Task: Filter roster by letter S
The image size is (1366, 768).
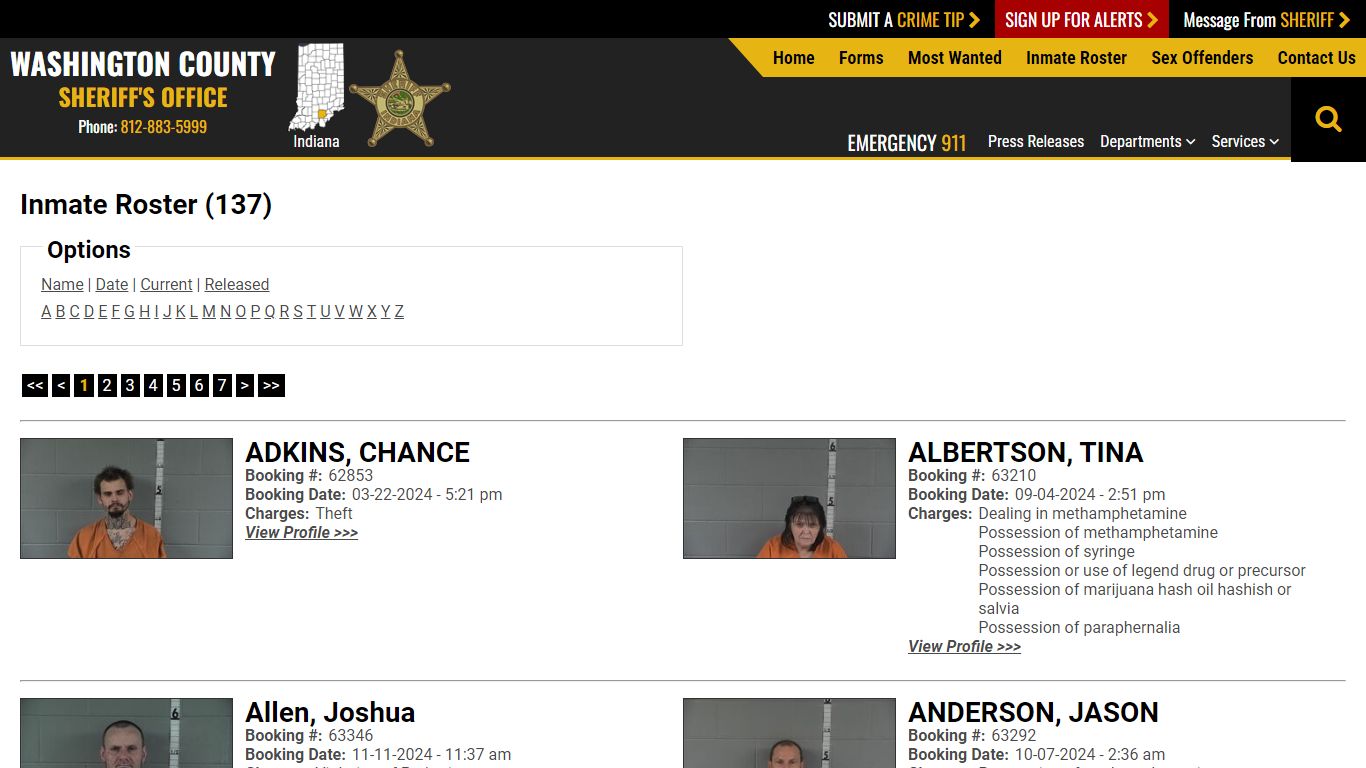Action: tap(298, 311)
